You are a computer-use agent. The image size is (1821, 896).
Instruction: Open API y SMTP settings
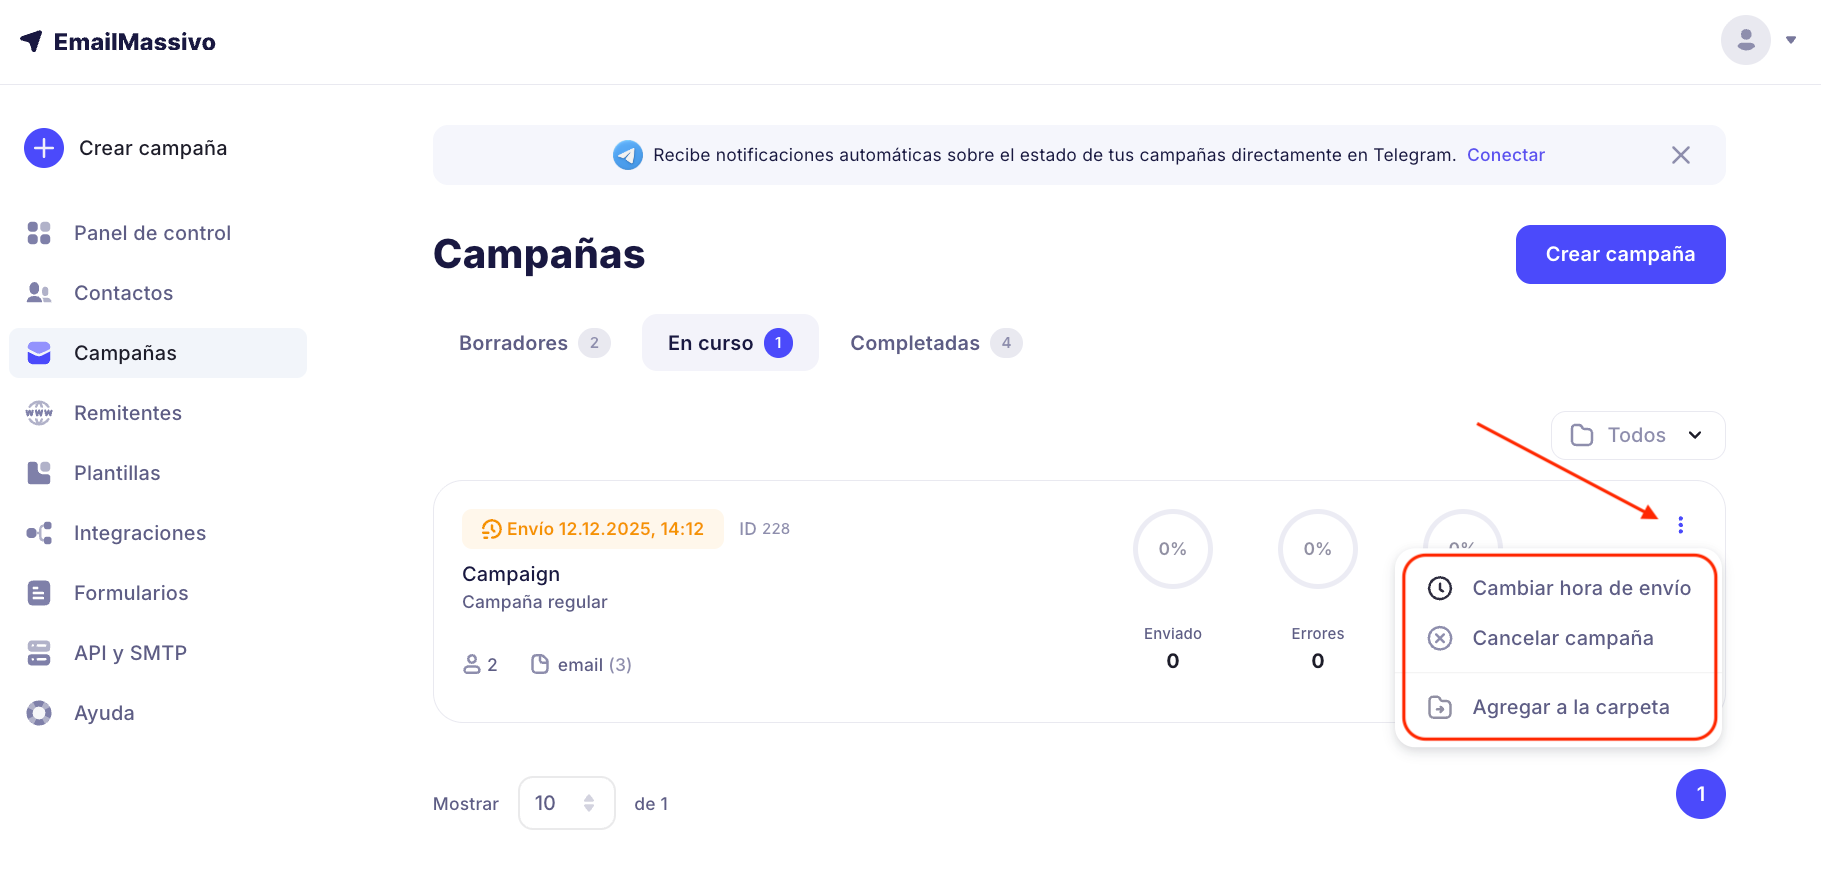130,653
